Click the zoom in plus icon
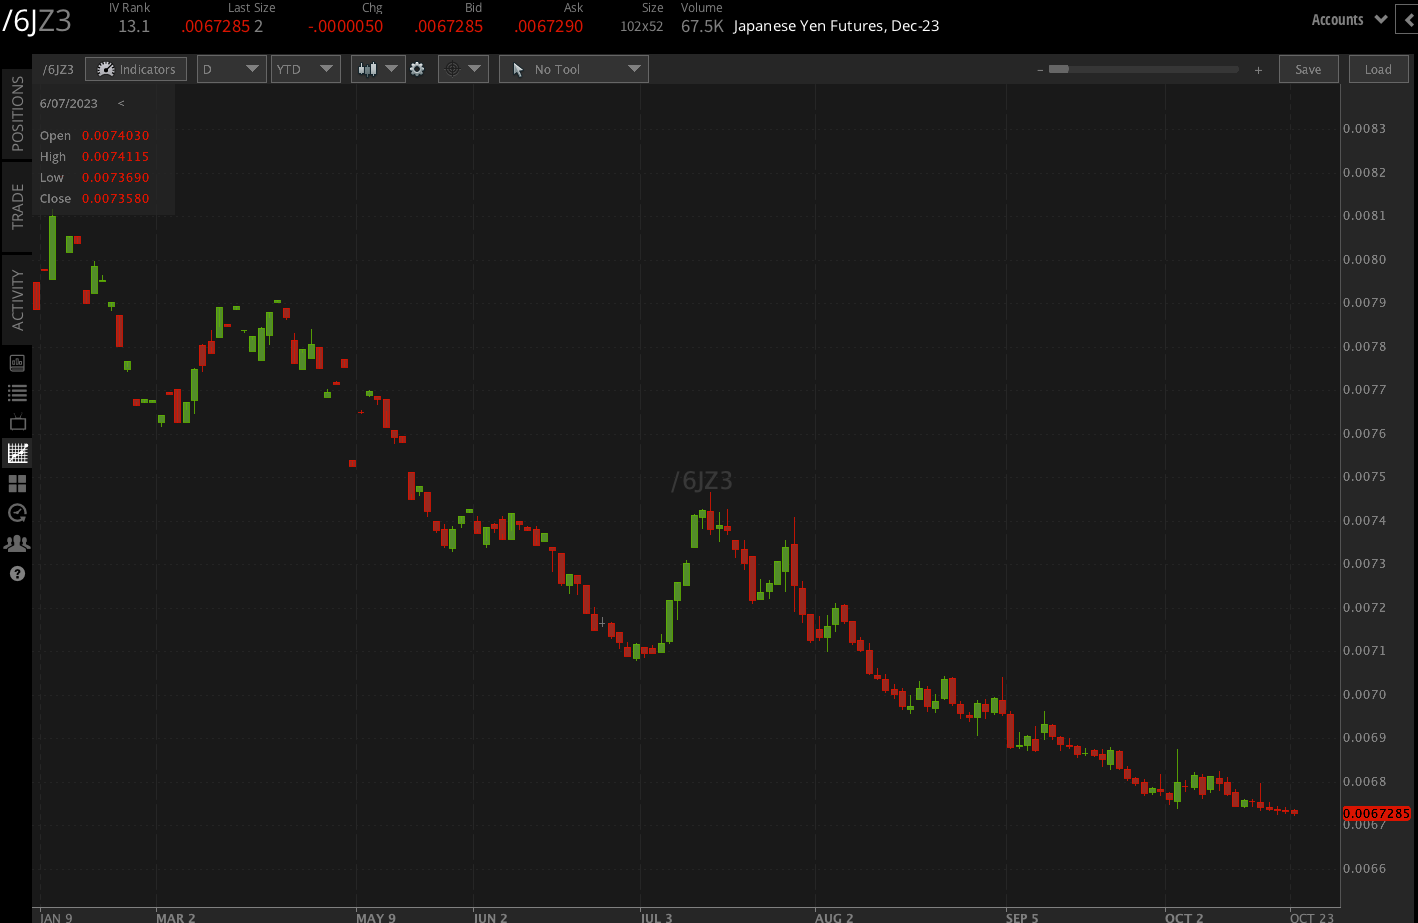1418x923 pixels. coord(1258,70)
